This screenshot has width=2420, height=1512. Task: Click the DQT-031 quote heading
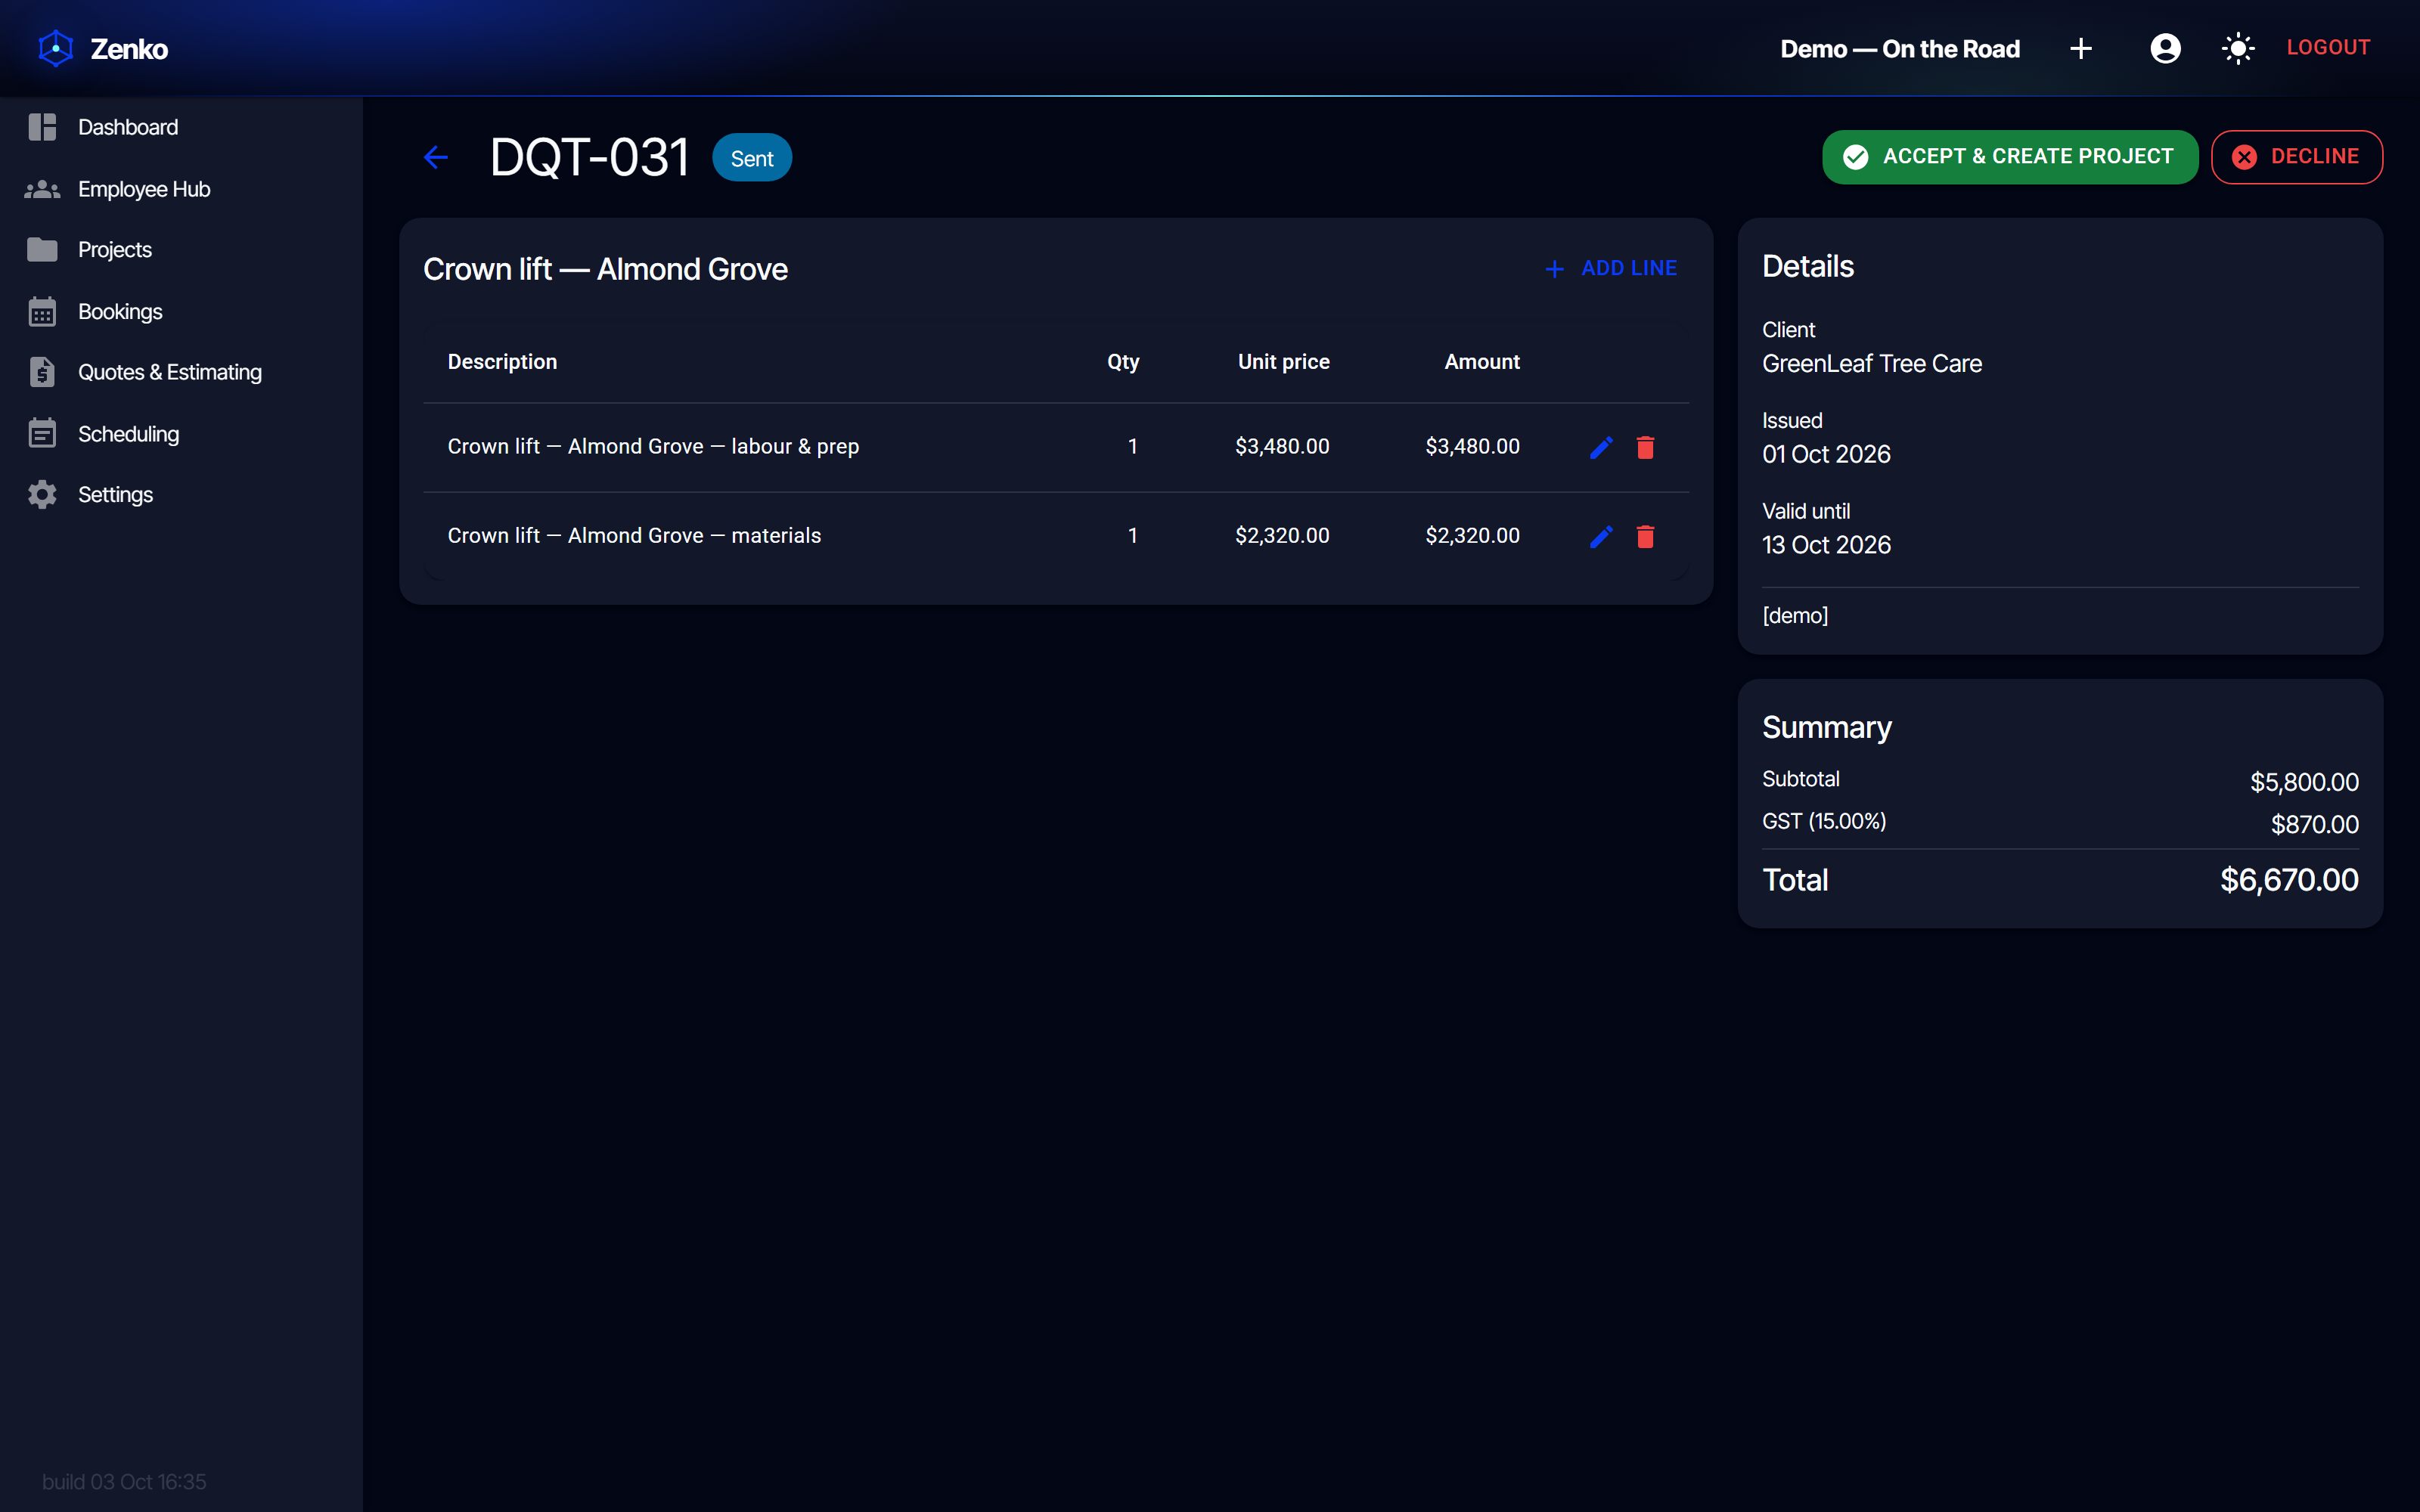coord(589,157)
